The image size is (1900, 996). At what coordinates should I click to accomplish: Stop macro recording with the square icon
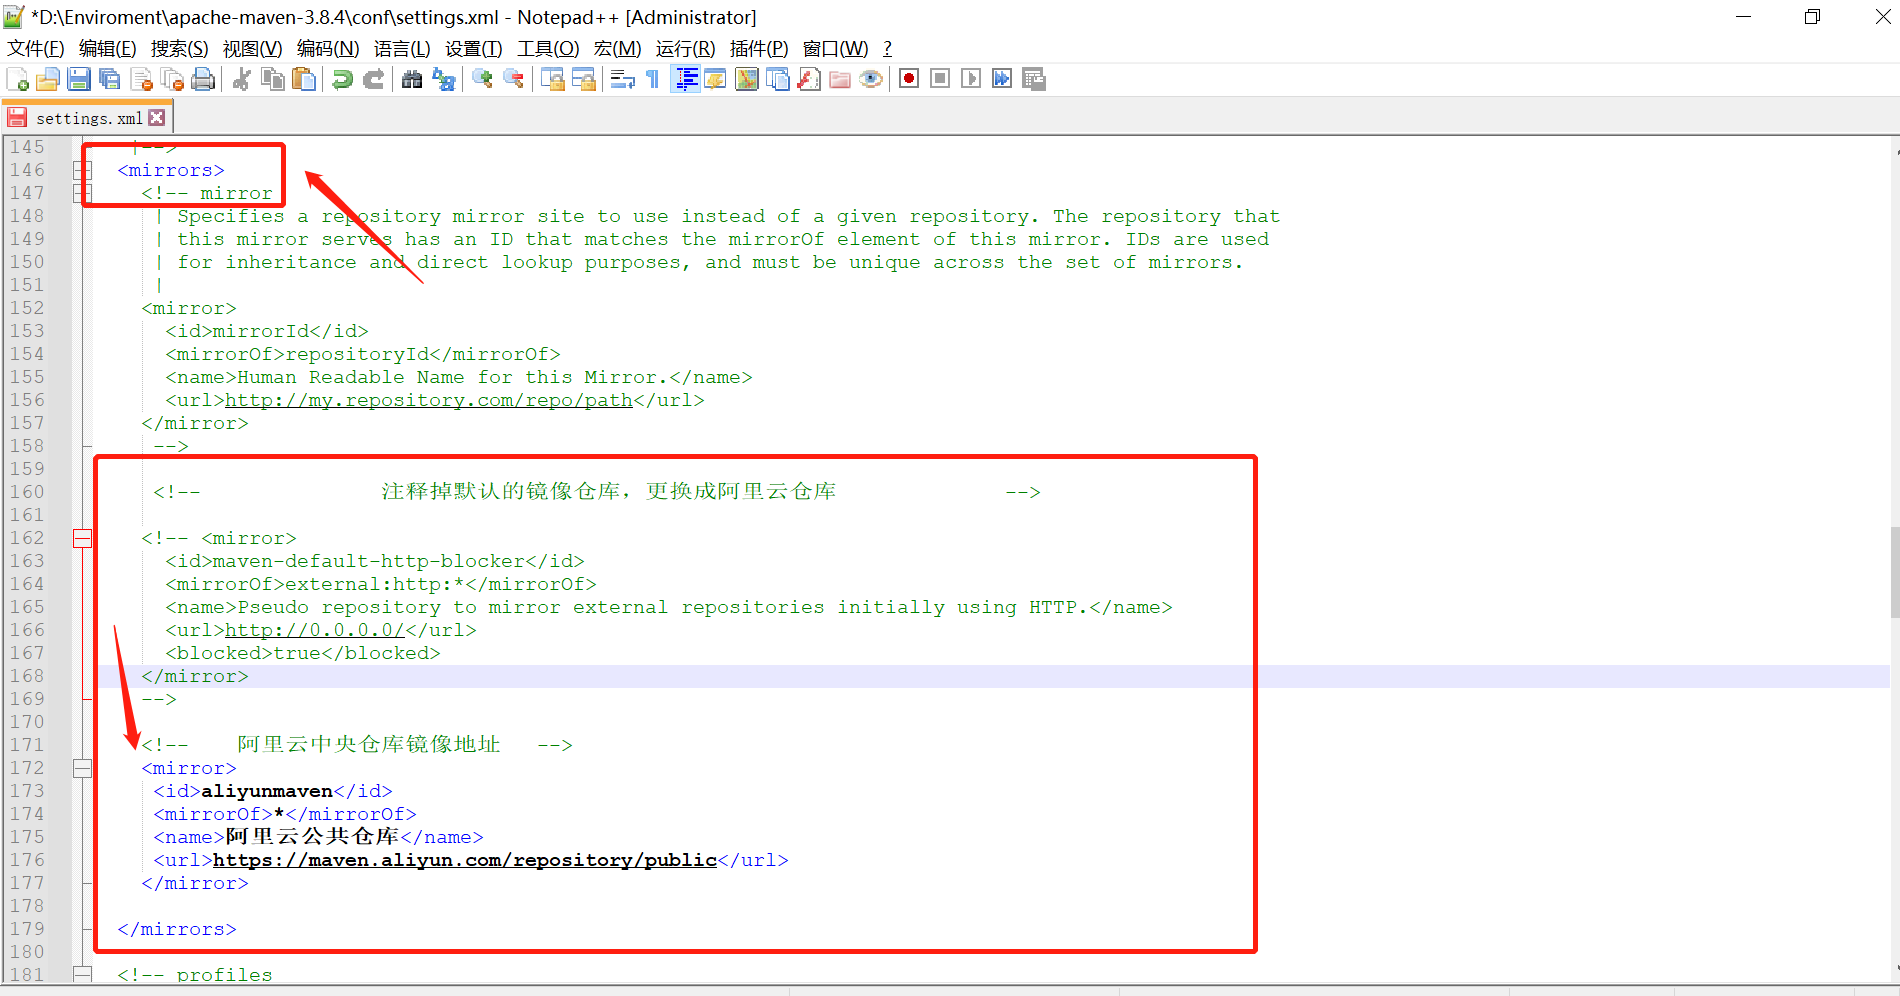click(940, 79)
